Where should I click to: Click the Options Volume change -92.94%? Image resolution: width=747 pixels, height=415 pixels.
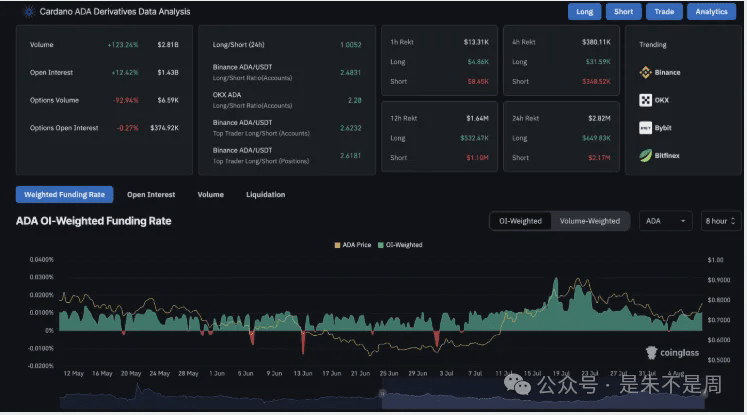click(x=126, y=100)
